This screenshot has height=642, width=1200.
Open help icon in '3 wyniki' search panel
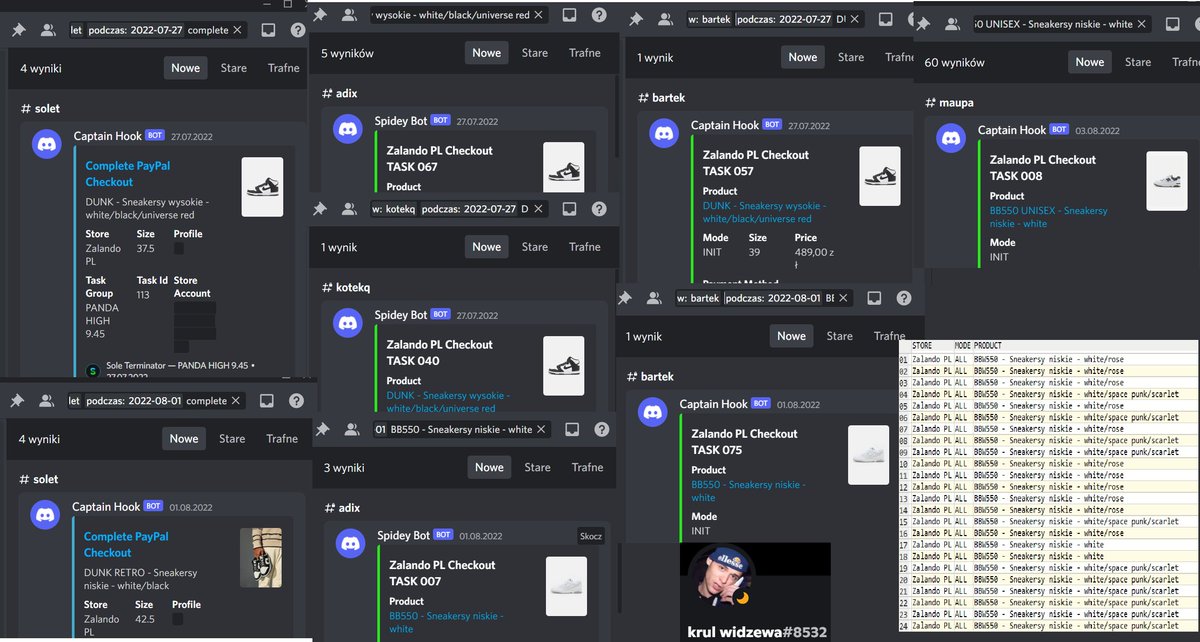[x=601, y=429]
